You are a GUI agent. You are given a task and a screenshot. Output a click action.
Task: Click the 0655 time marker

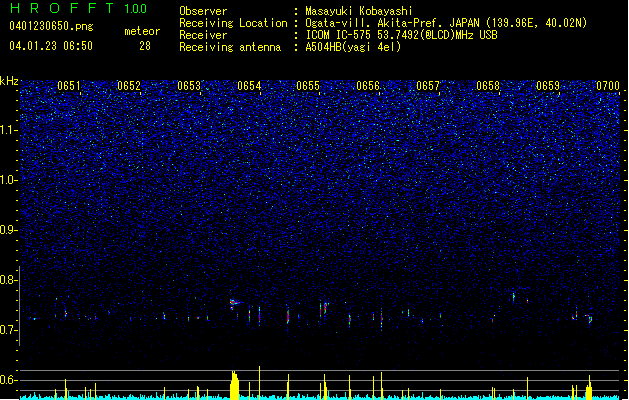tap(308, 86)
